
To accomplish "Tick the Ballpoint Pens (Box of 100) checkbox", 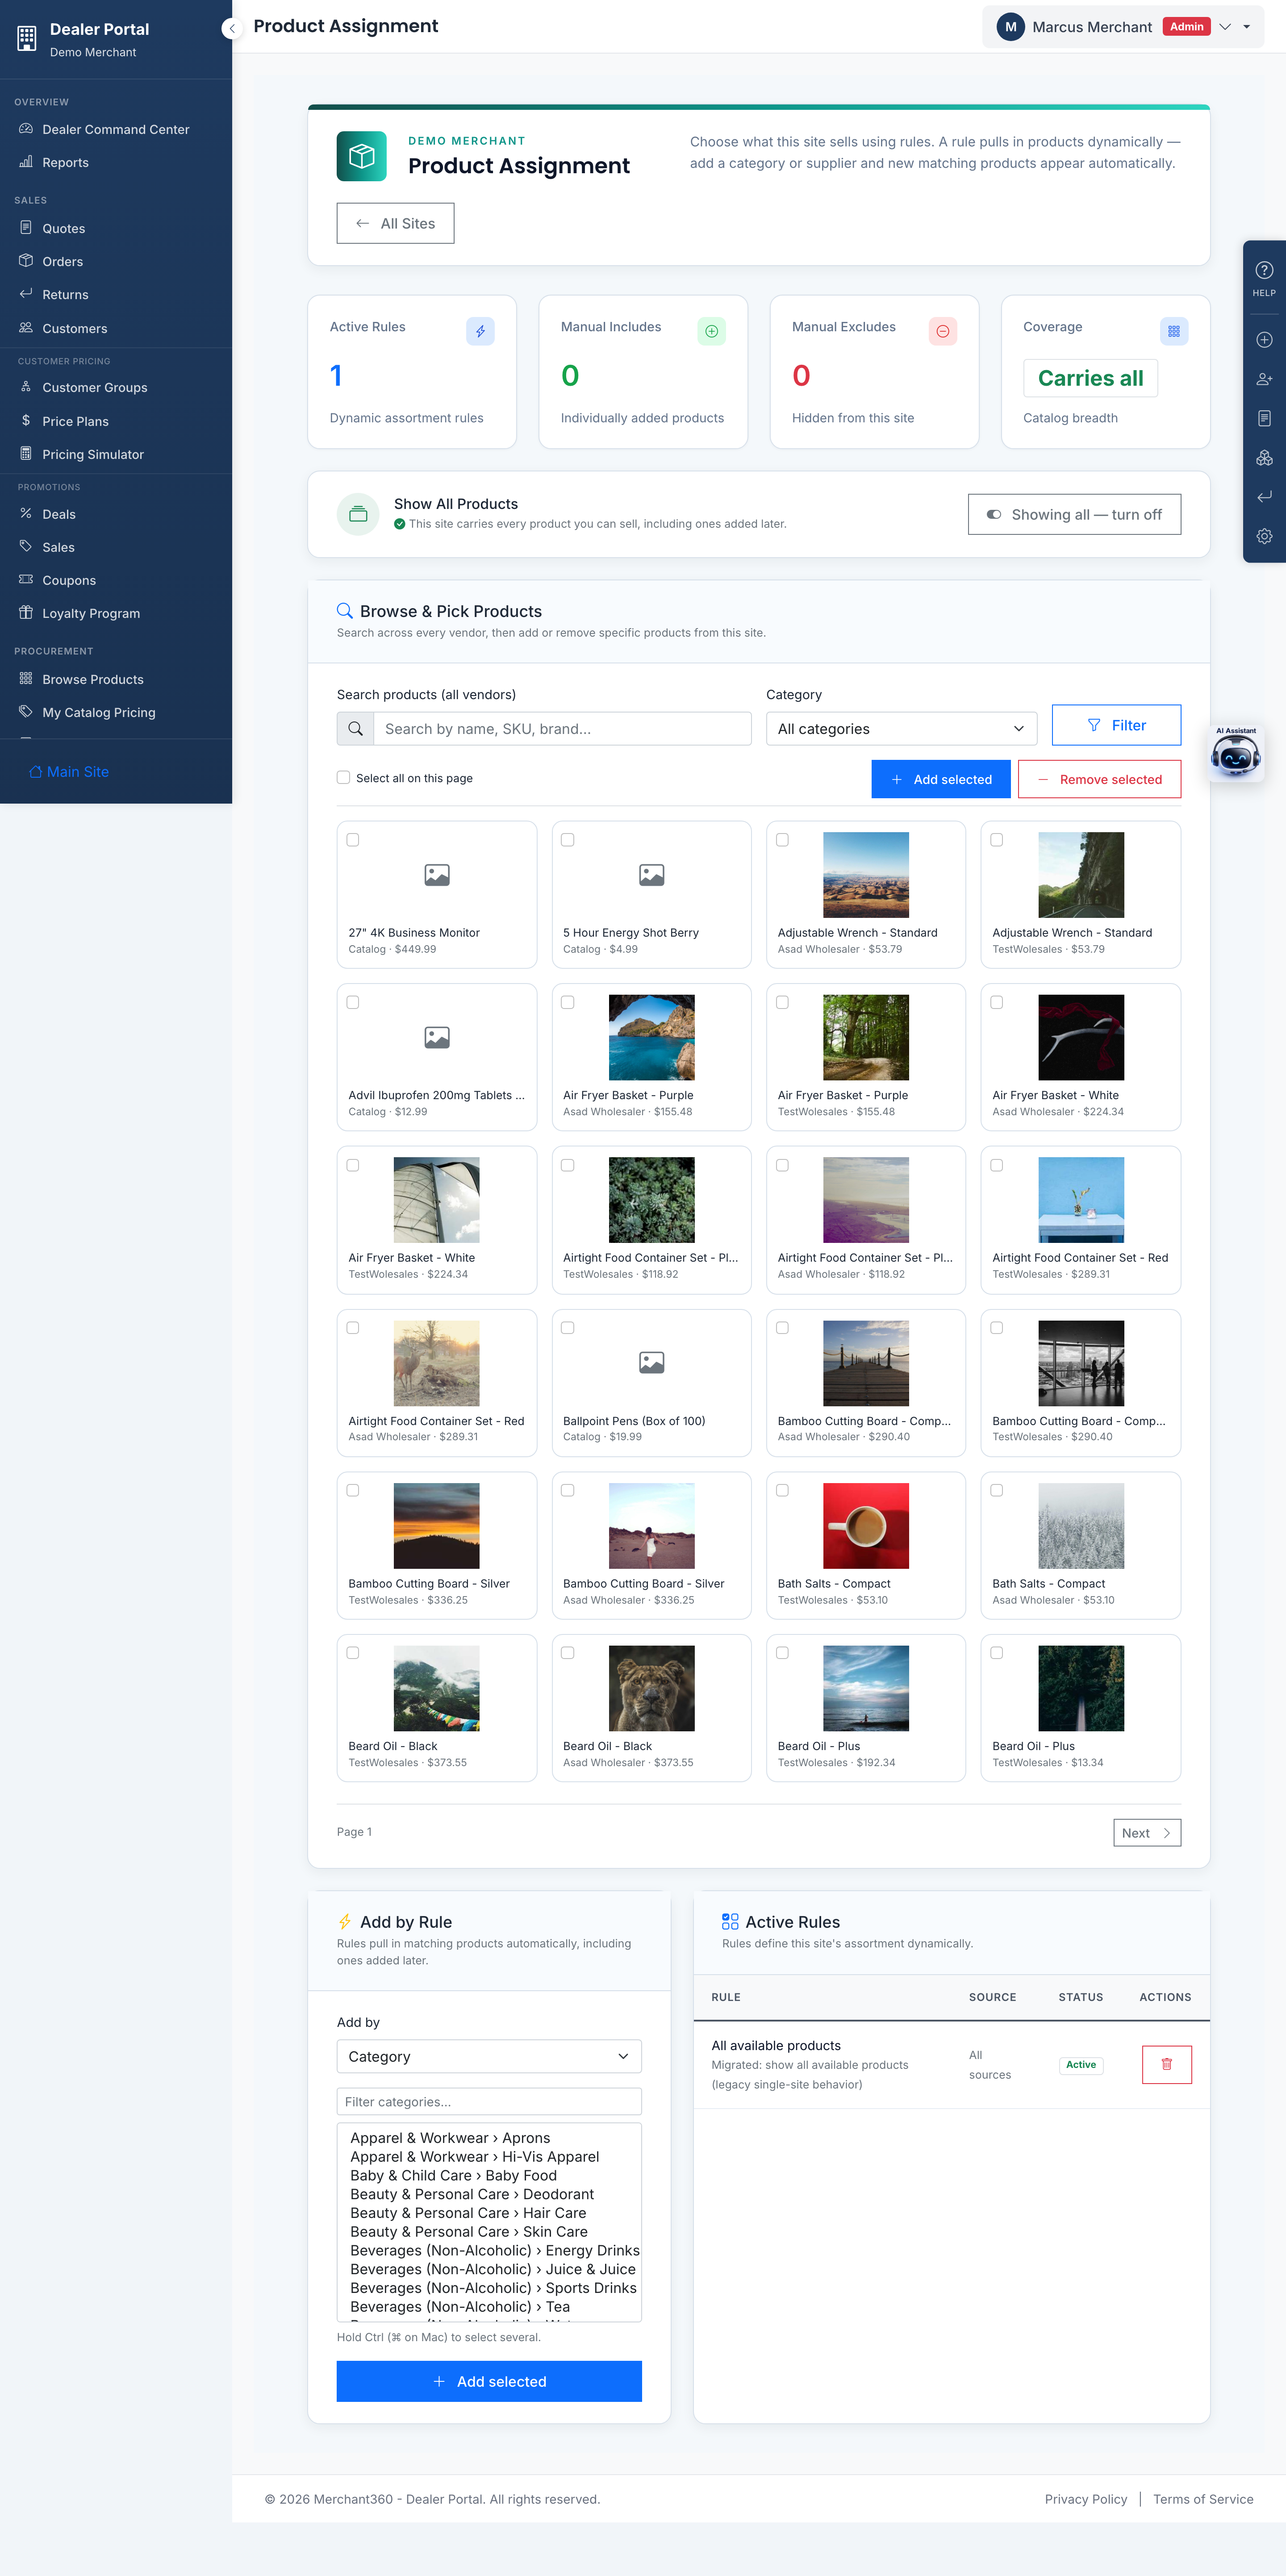I will pyautogui.click(x=567, y=1328).
